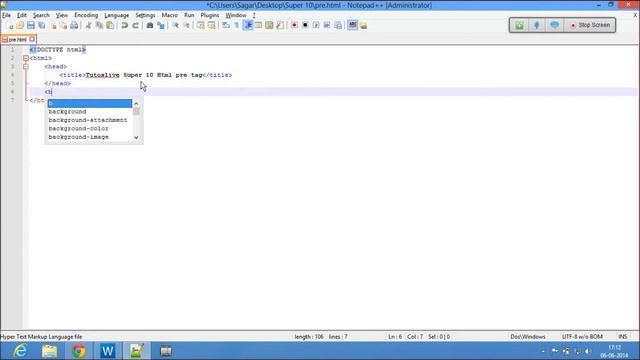This screenshot has height=360, width=640.
Task: Open the File menu
Action: tap(6, 15)
